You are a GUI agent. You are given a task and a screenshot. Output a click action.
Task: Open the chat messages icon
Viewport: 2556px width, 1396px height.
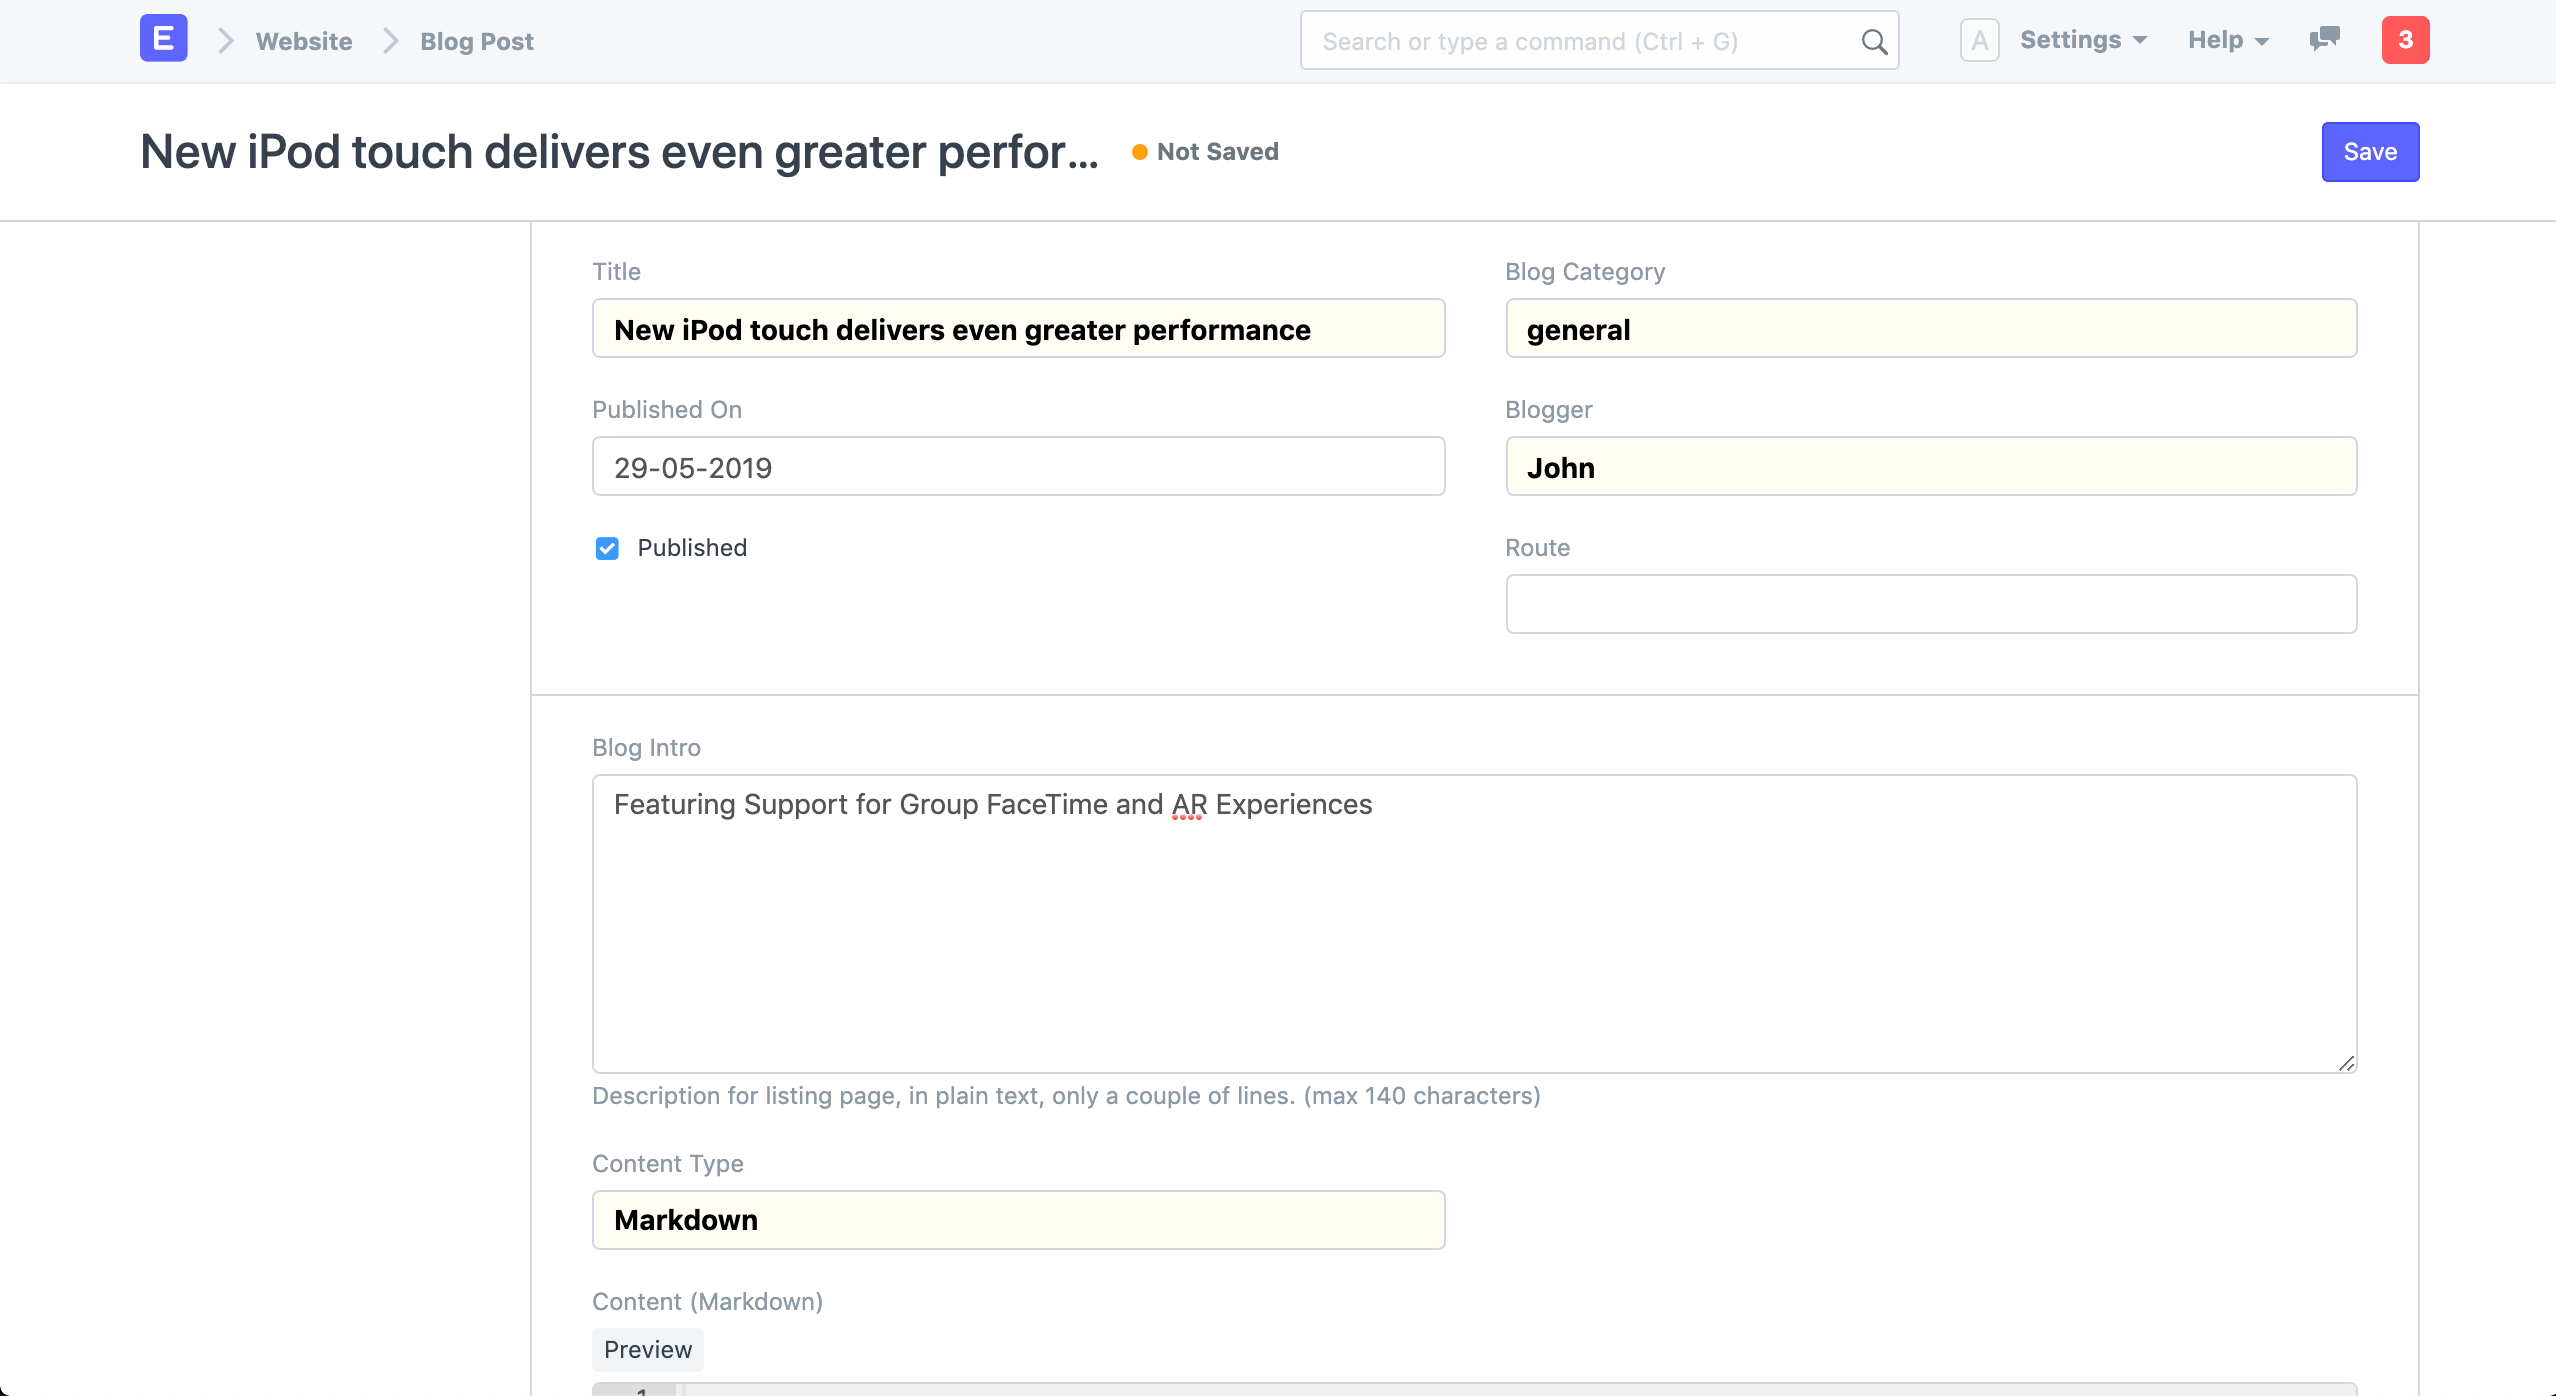pos(2324,40)
